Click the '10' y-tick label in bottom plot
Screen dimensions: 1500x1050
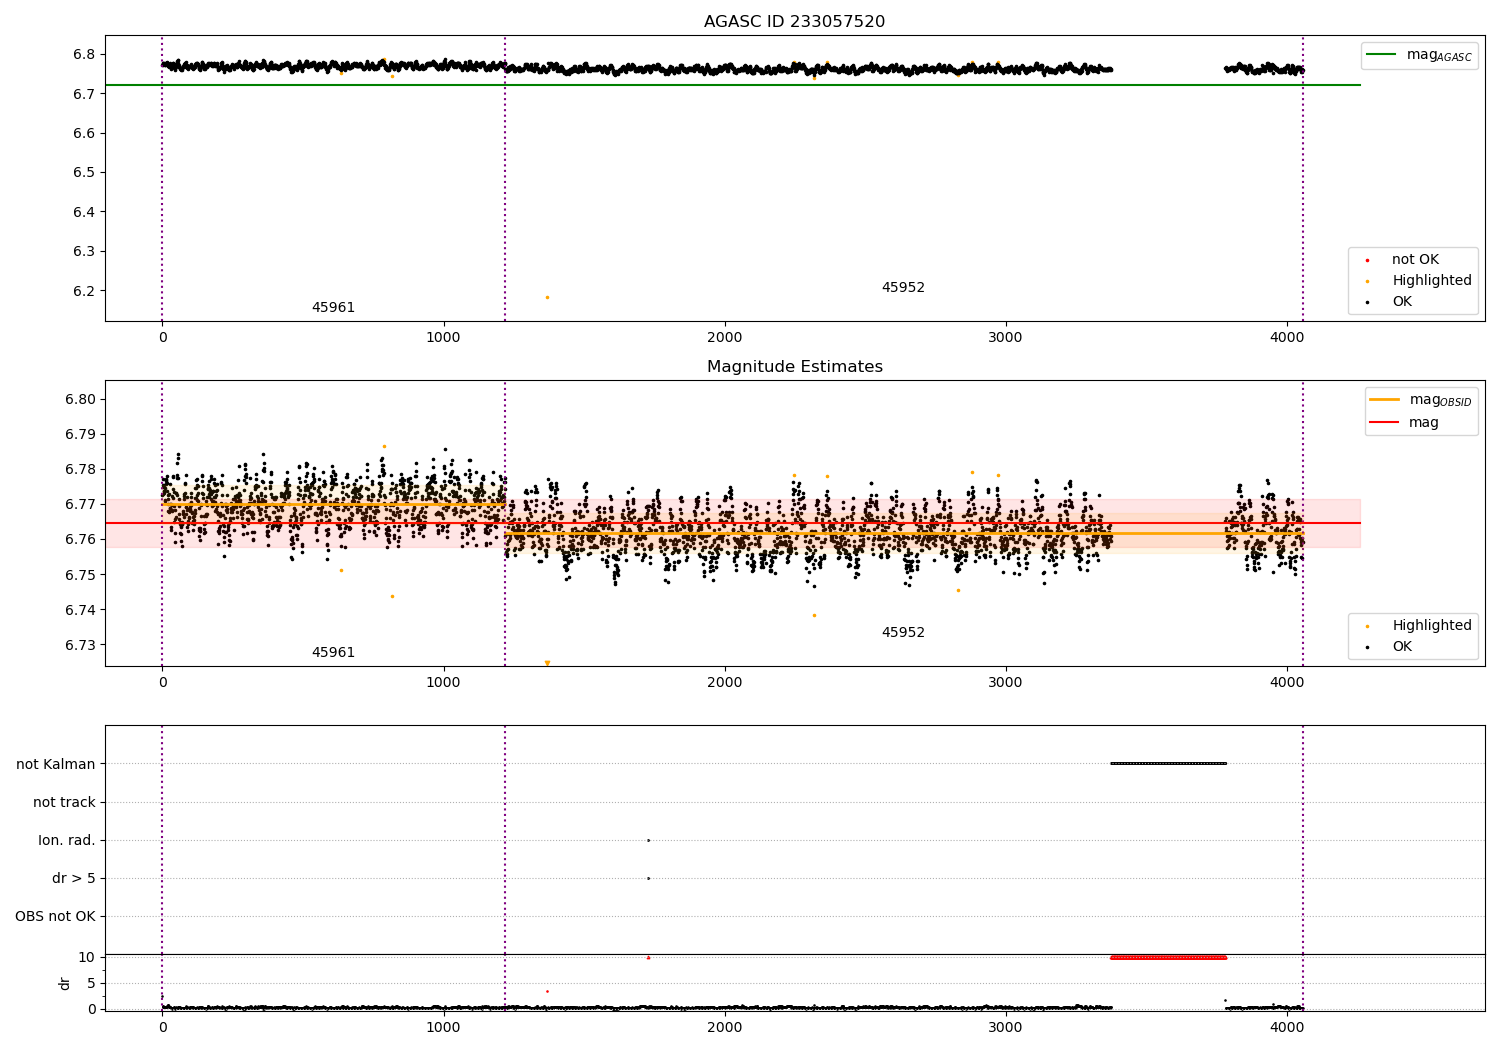[x=87, y=957]
